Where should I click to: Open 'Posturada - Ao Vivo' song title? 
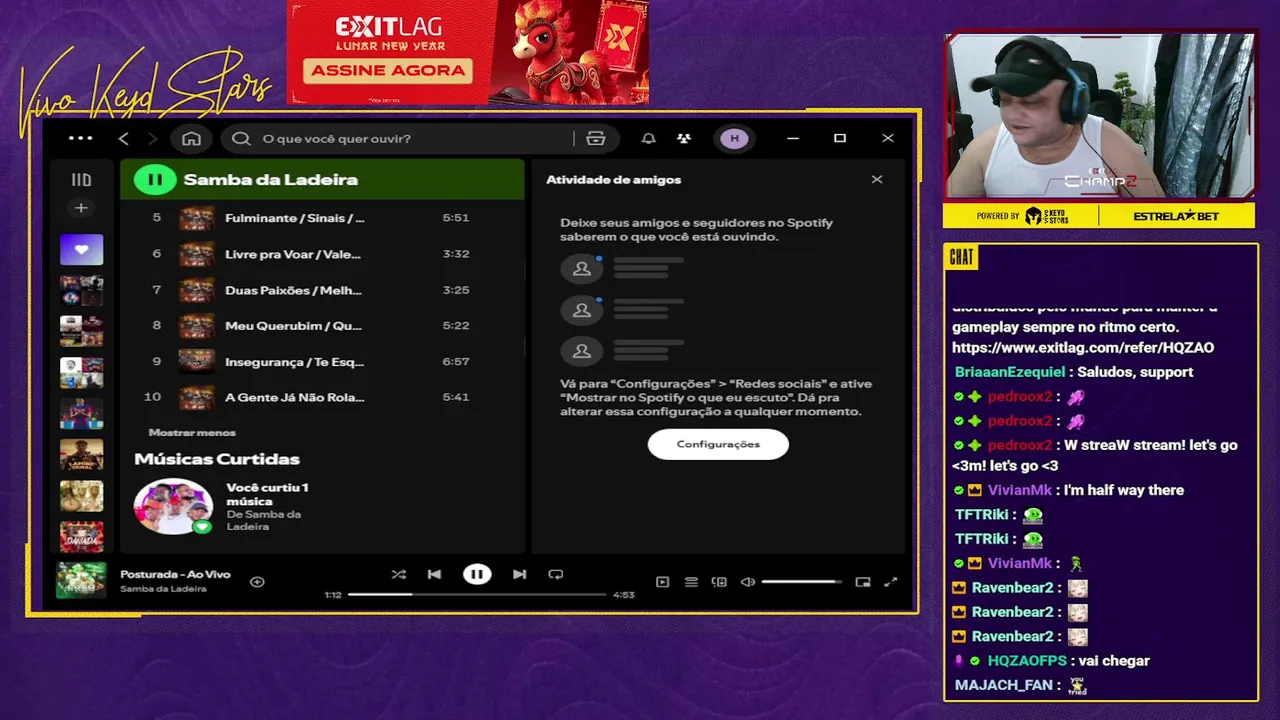175,574
